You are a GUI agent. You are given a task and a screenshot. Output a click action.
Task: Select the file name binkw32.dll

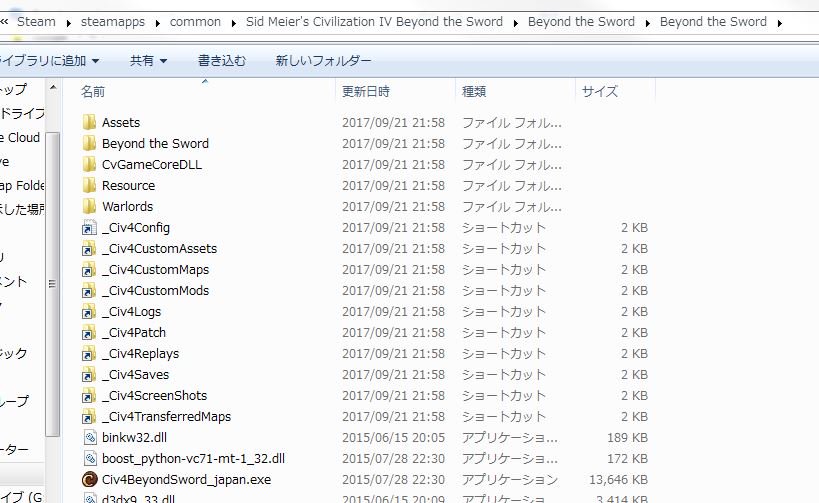pos(134,438)
